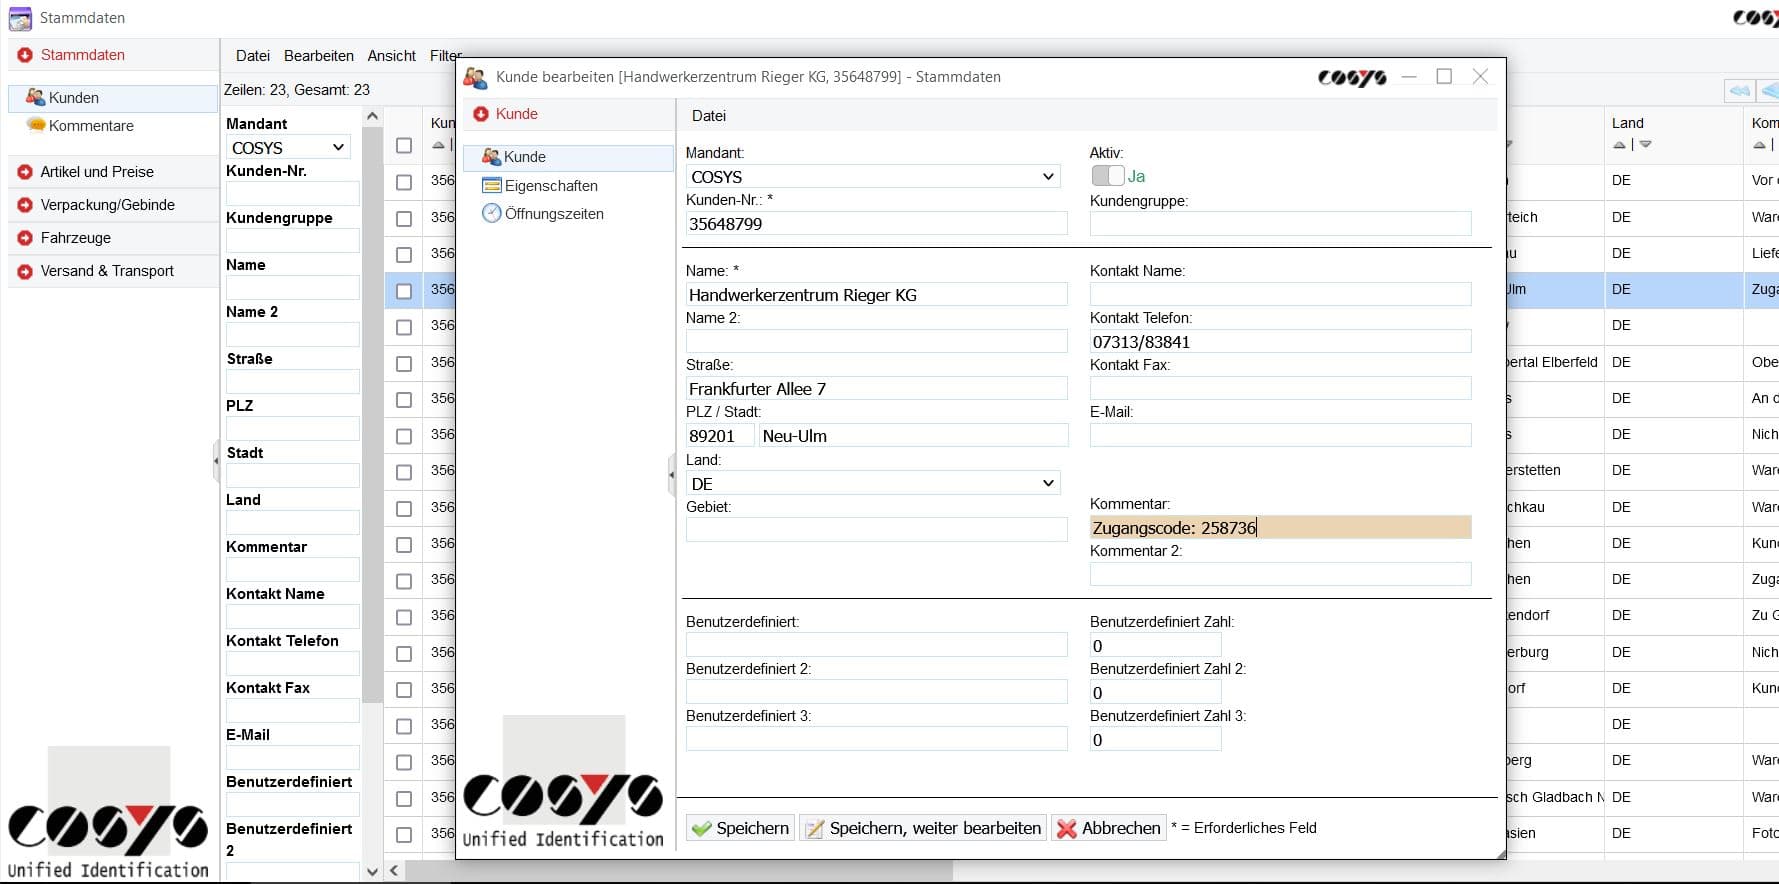
Task: Check the checkbox in the Elberfeld row
Action: tap(404, 364)
